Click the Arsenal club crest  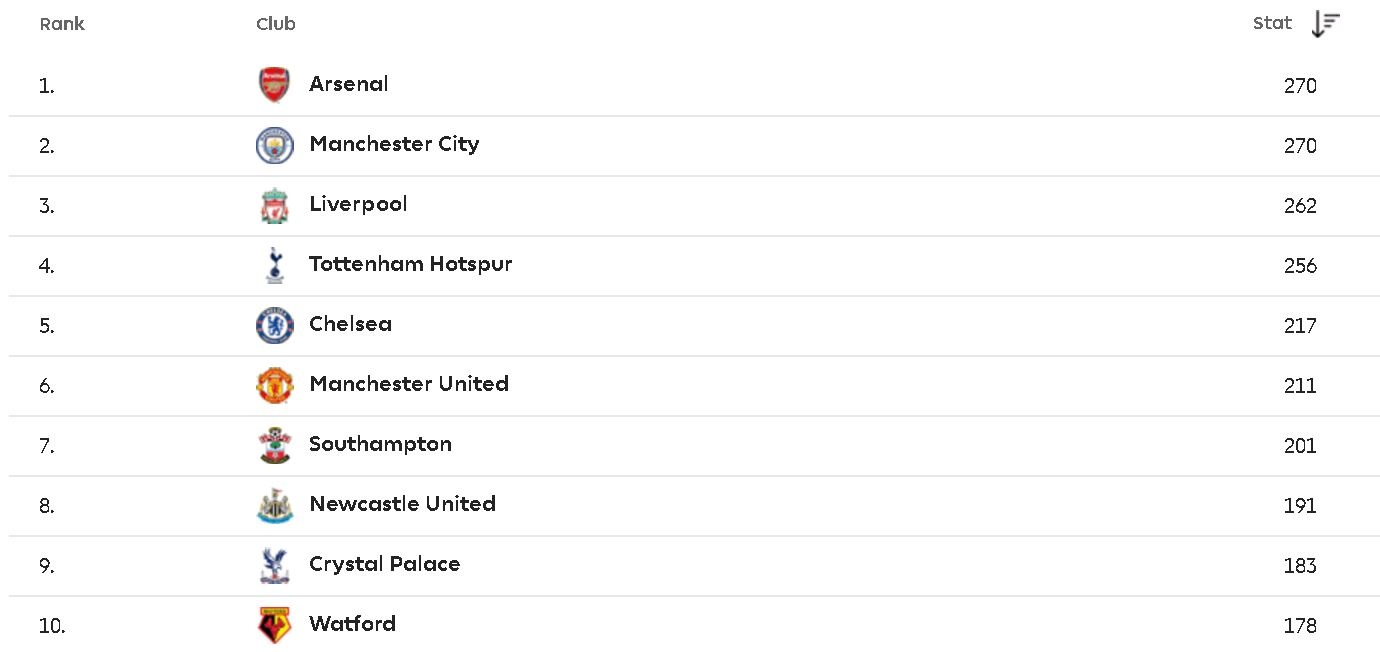click(273, 84)
